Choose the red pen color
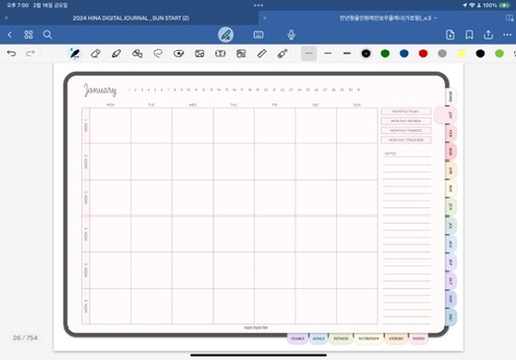Screen dimensions: 516x360 coord(423,53)
